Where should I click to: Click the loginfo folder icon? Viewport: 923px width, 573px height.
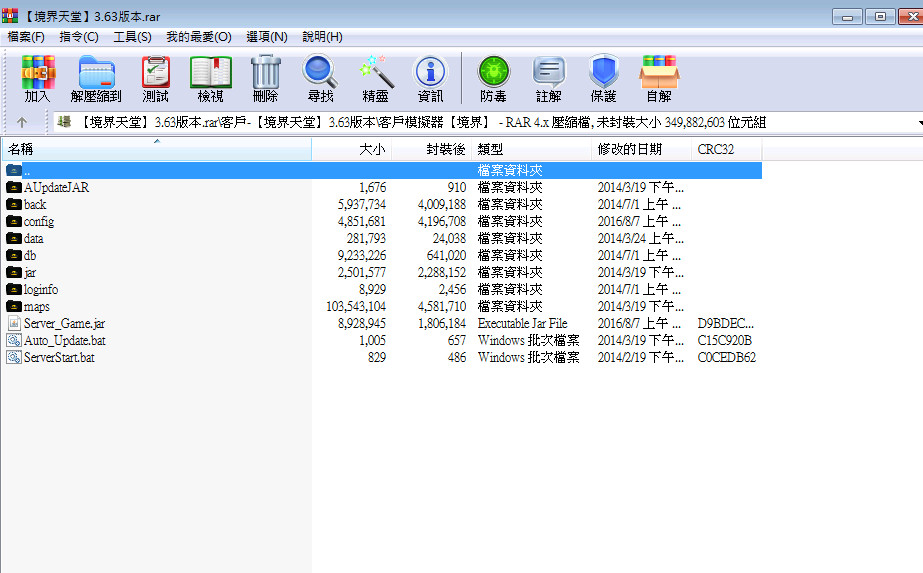point(14,290)
